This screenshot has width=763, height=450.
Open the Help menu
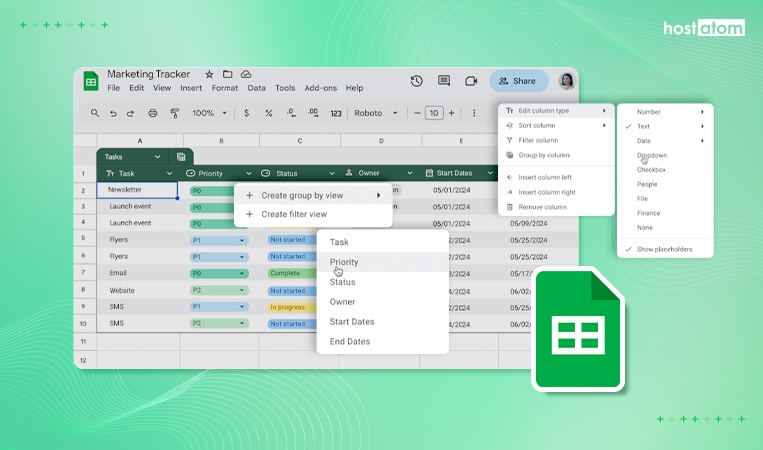(x=354, y=88)
